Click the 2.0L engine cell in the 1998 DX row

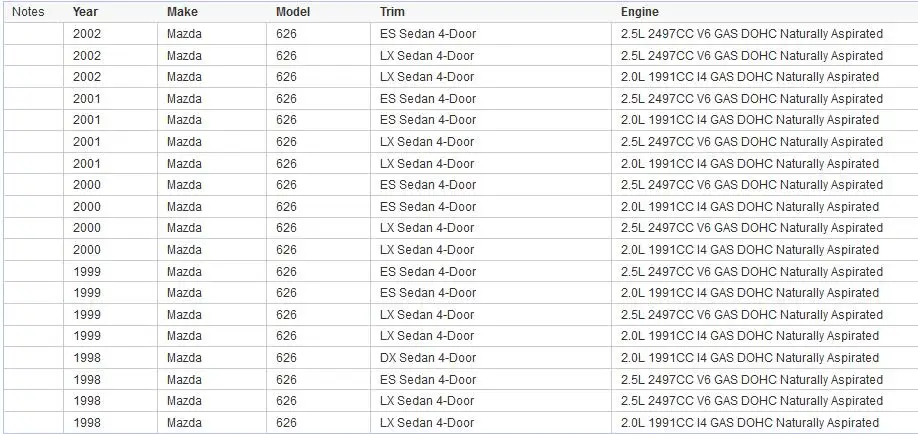pyautogui.click(x=764, y=358)
